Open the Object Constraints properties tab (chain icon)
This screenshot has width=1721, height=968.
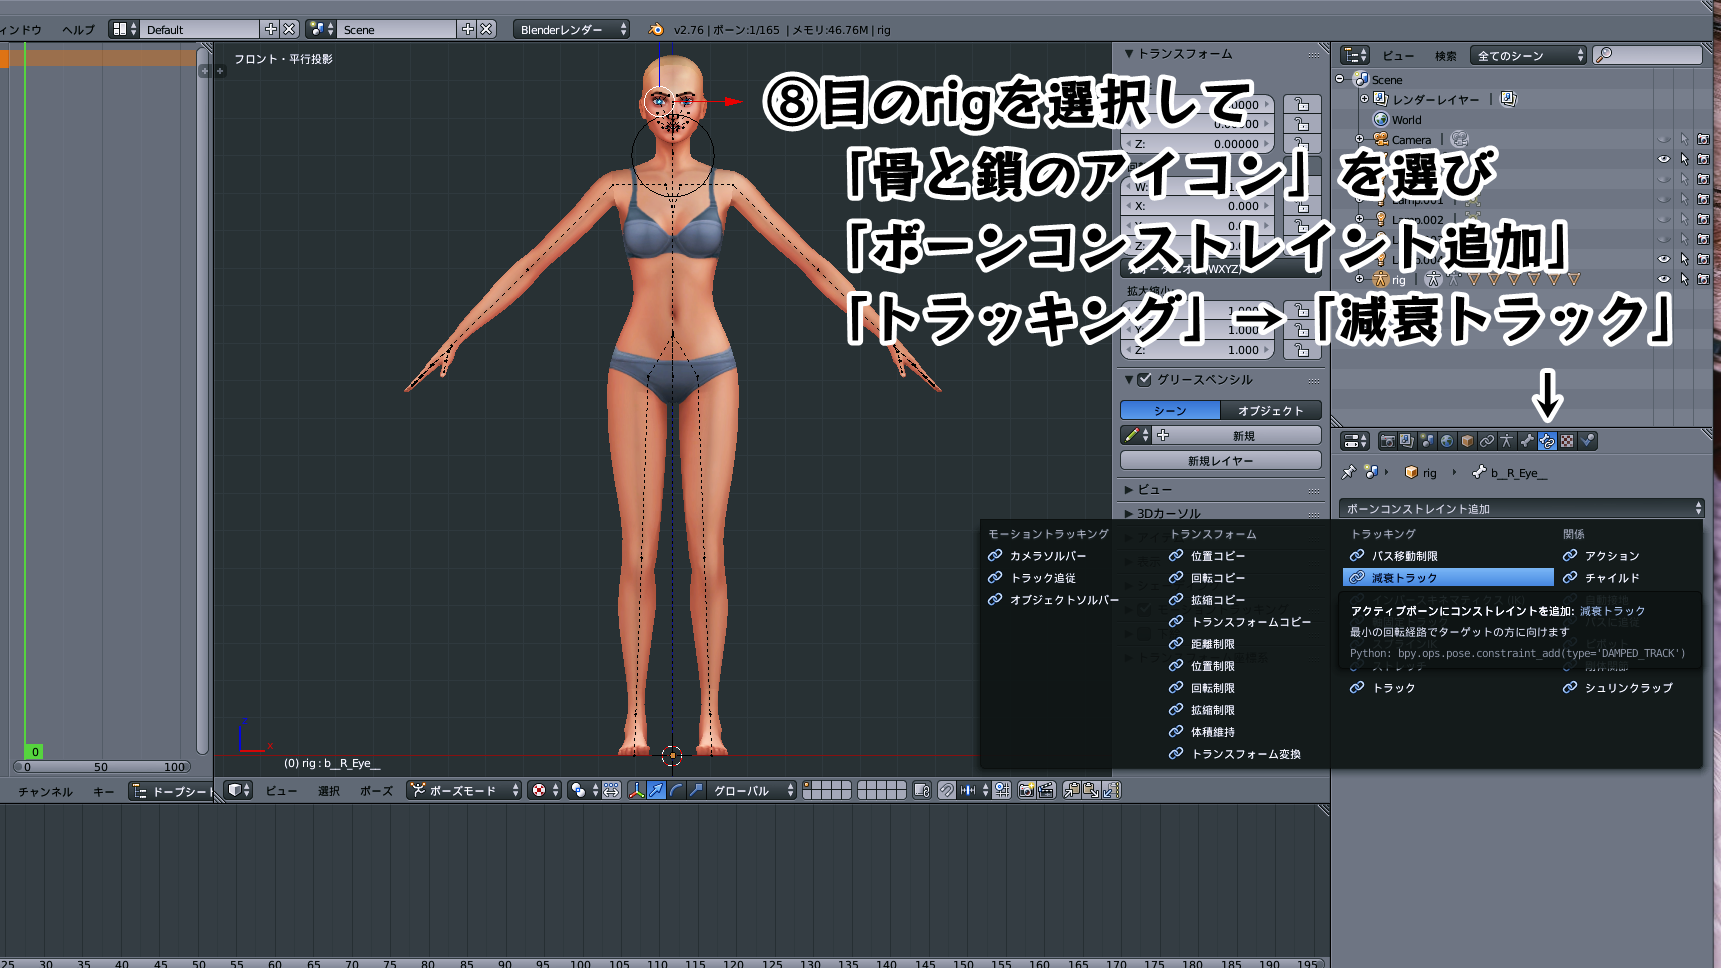point(1487,441)
